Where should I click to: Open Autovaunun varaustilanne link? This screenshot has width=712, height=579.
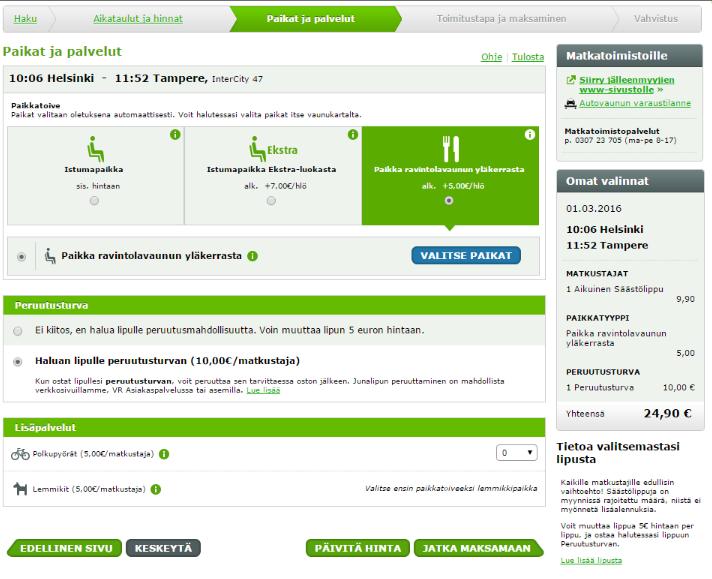pos(635,103)
